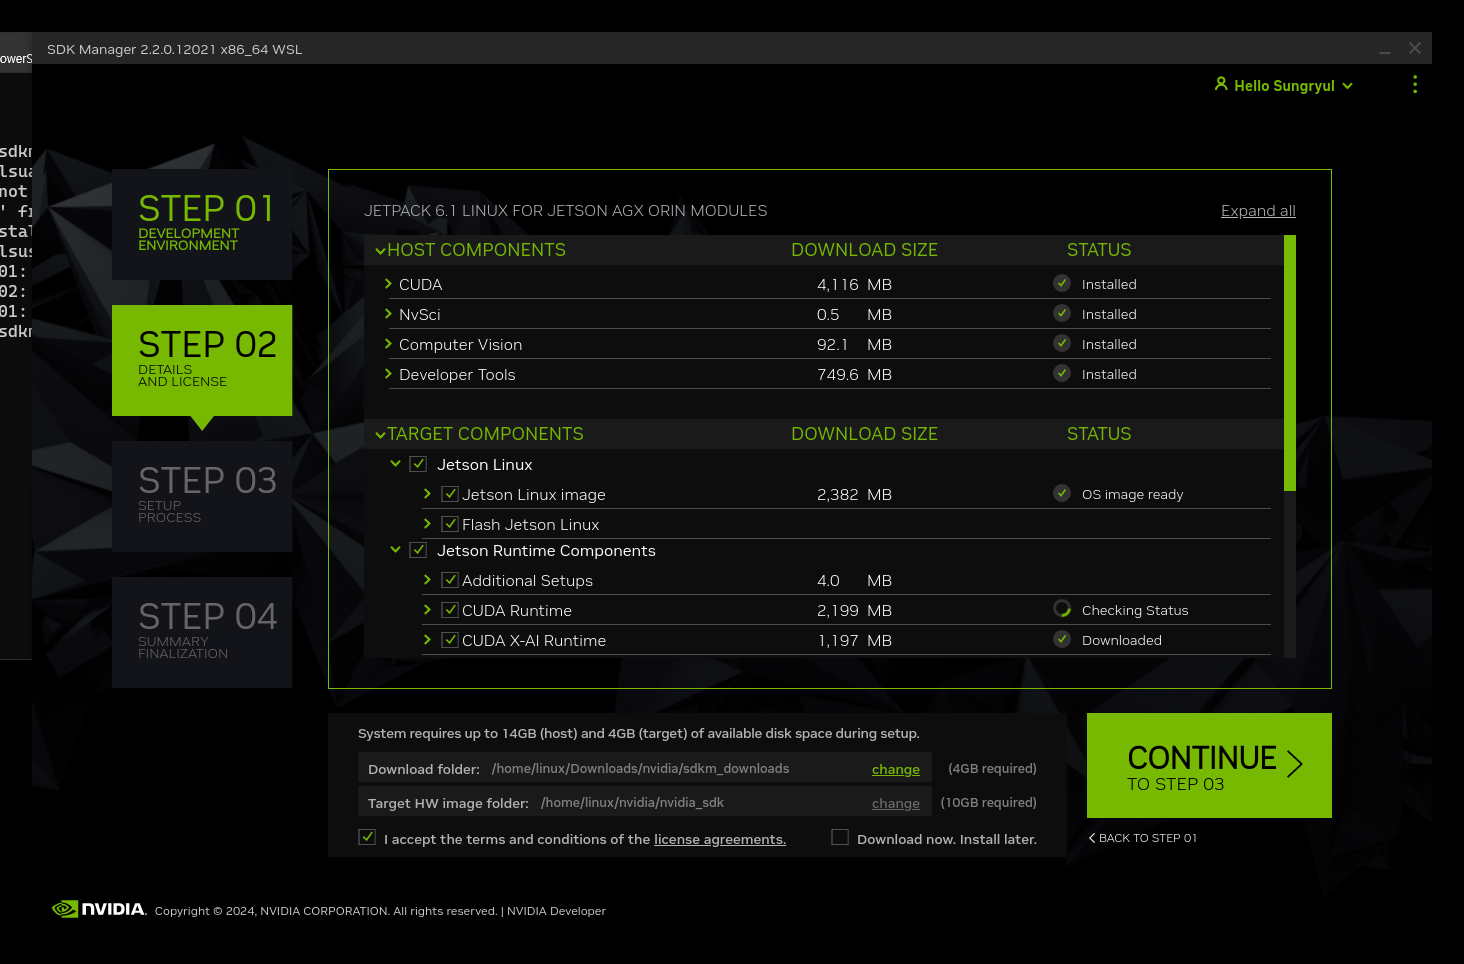The height and width of the screenshot is (964, 1464).
Task: Click the 2,382 MB Jetson Linux image size
Action: pos(854,494)
